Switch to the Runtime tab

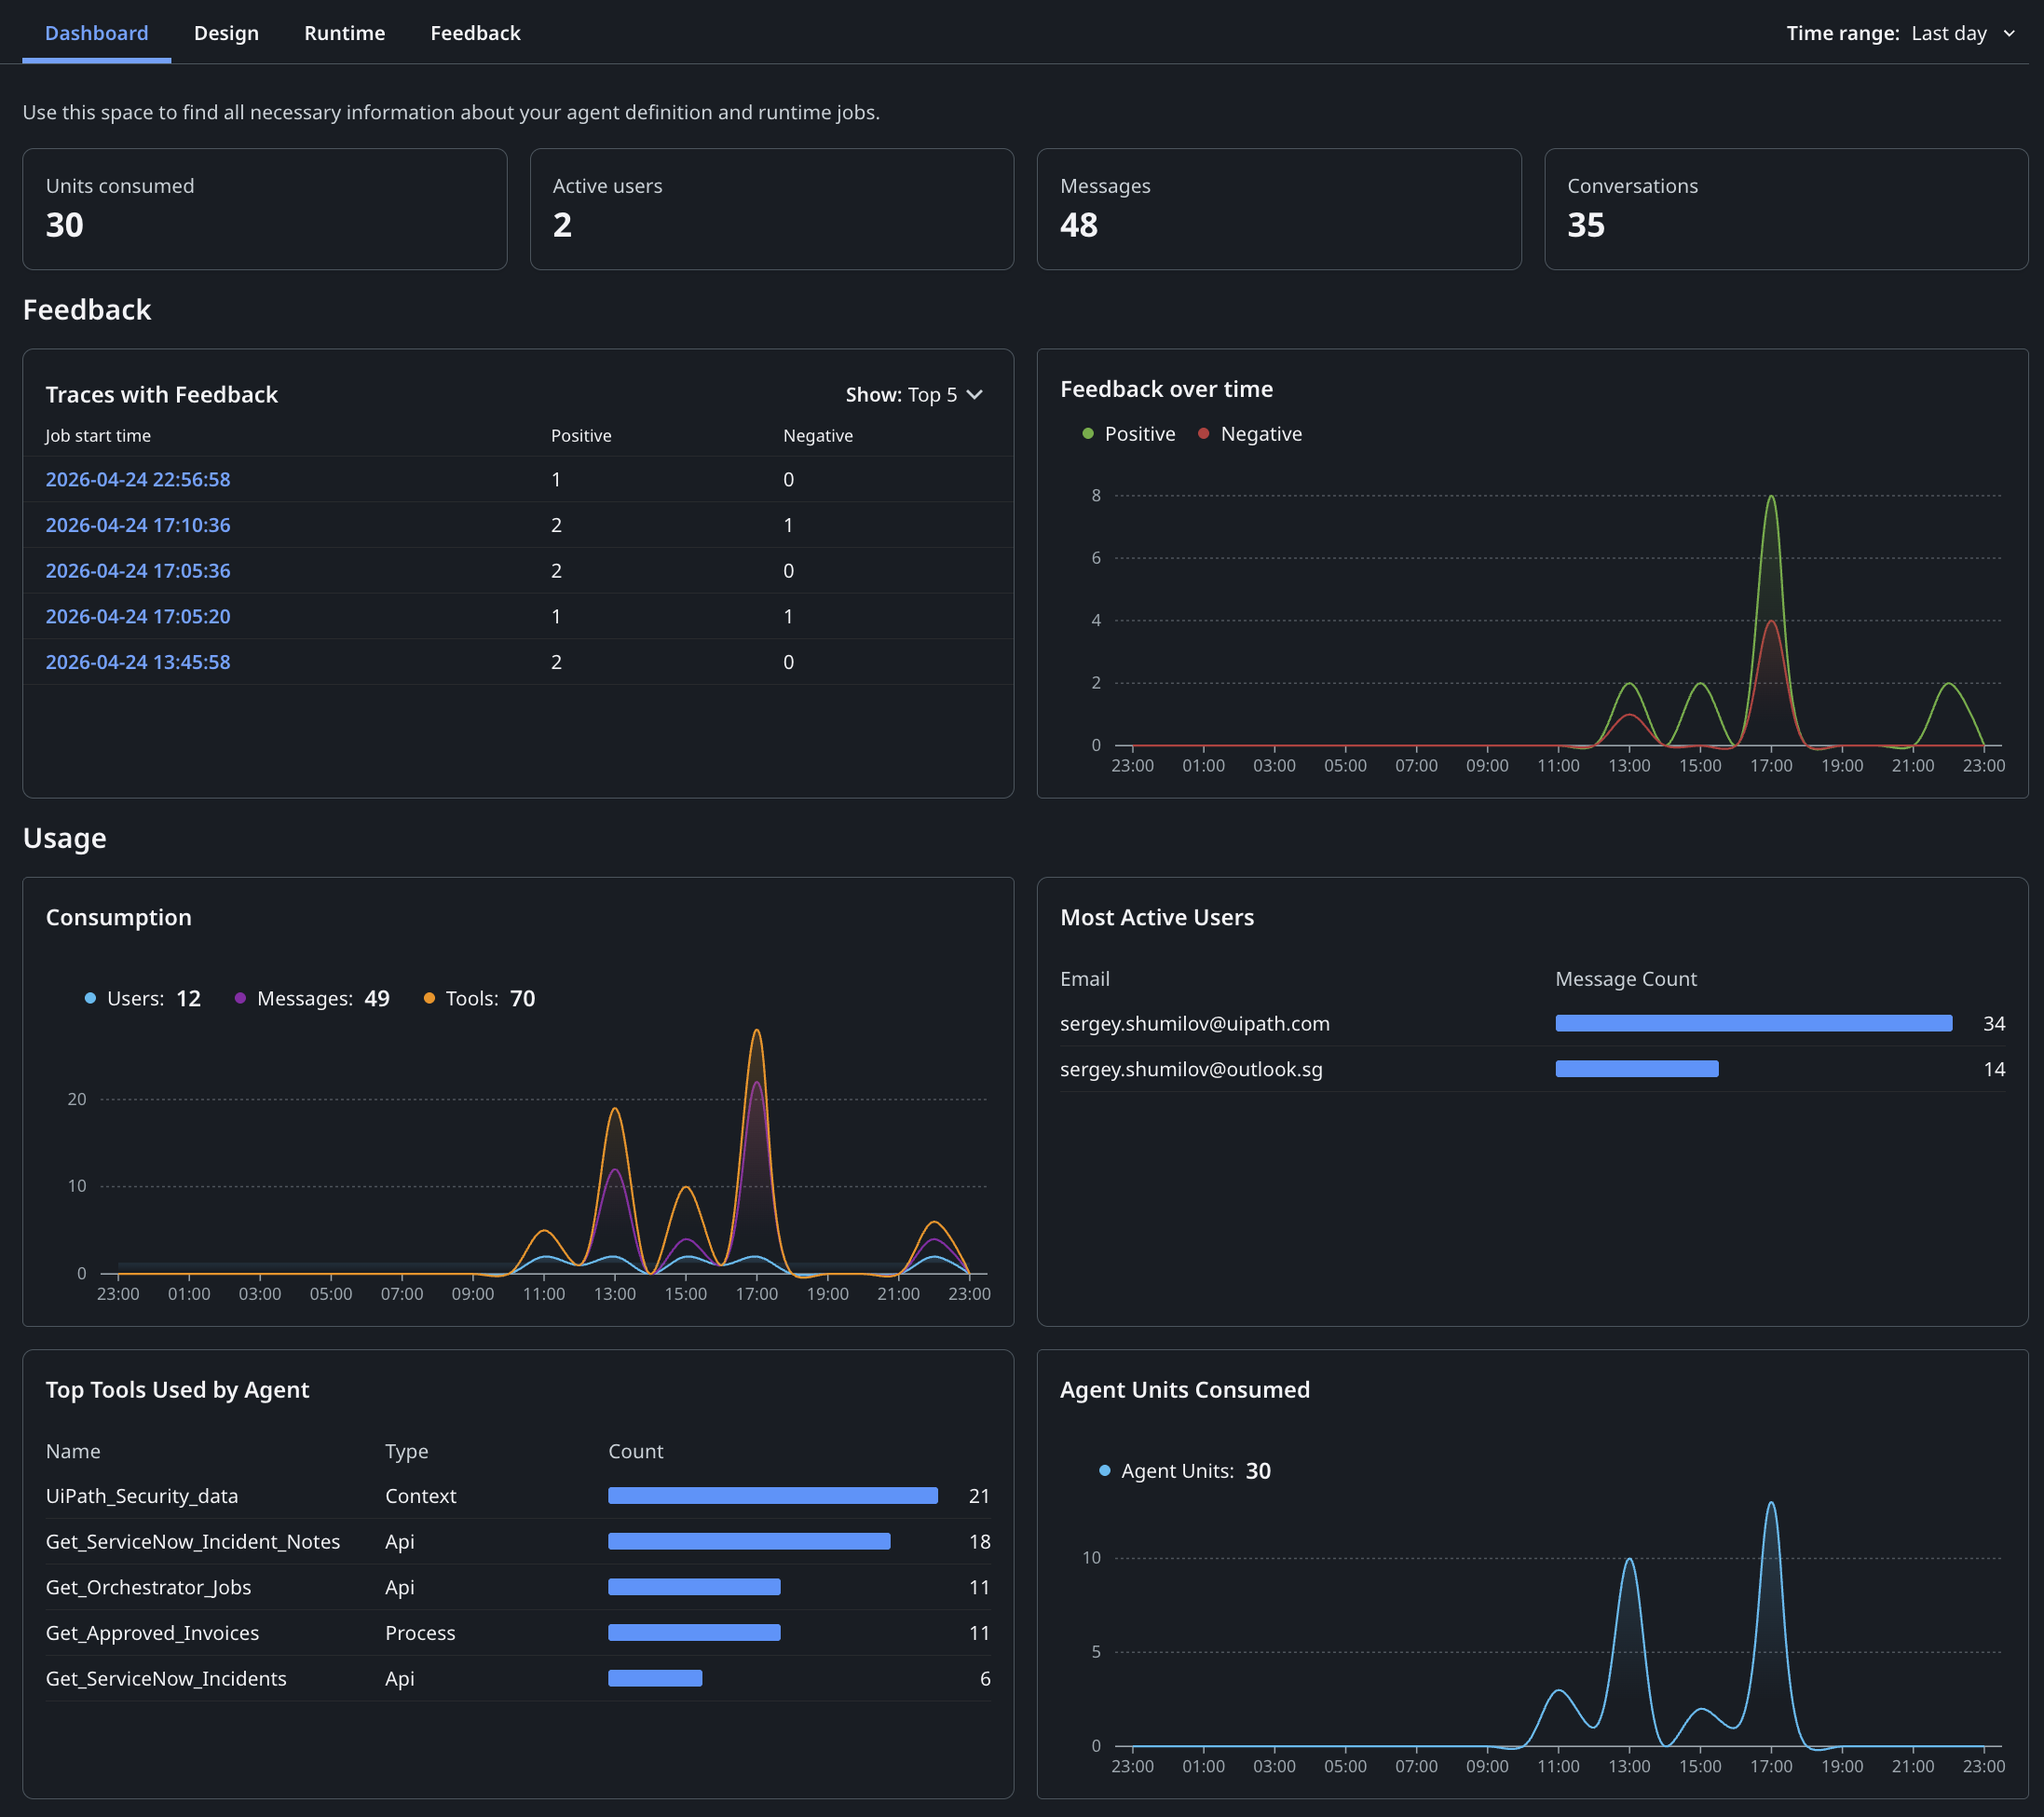click(x=344, y=33)
